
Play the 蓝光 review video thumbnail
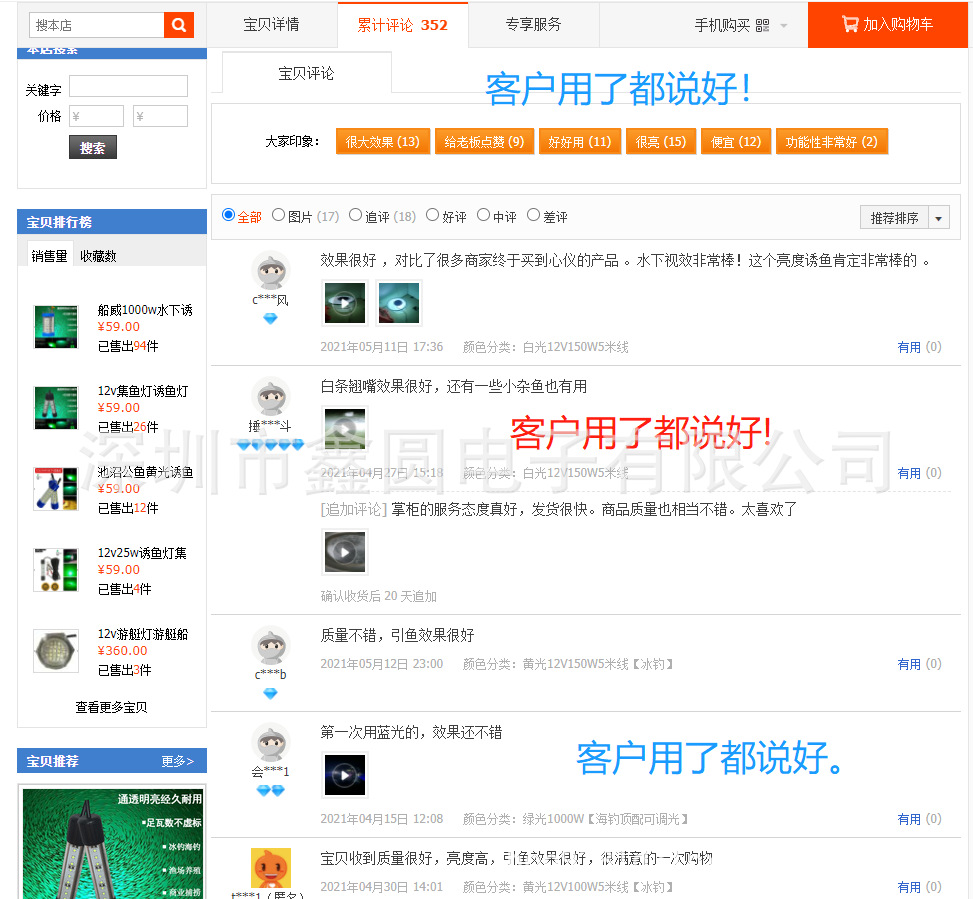tap(344, 774)
